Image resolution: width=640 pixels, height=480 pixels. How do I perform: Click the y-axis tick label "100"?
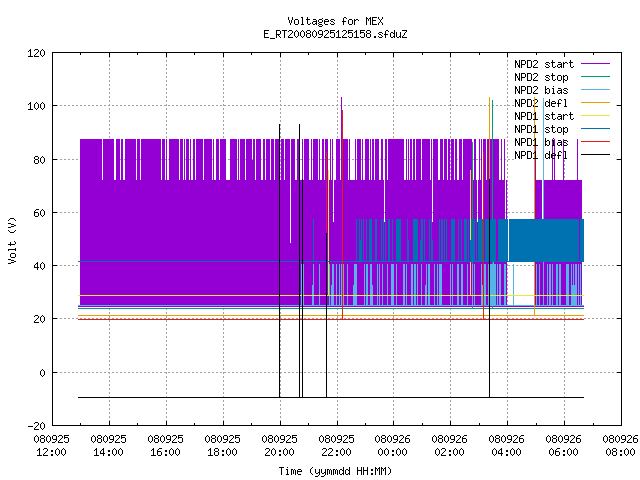(x=36, y=106)
